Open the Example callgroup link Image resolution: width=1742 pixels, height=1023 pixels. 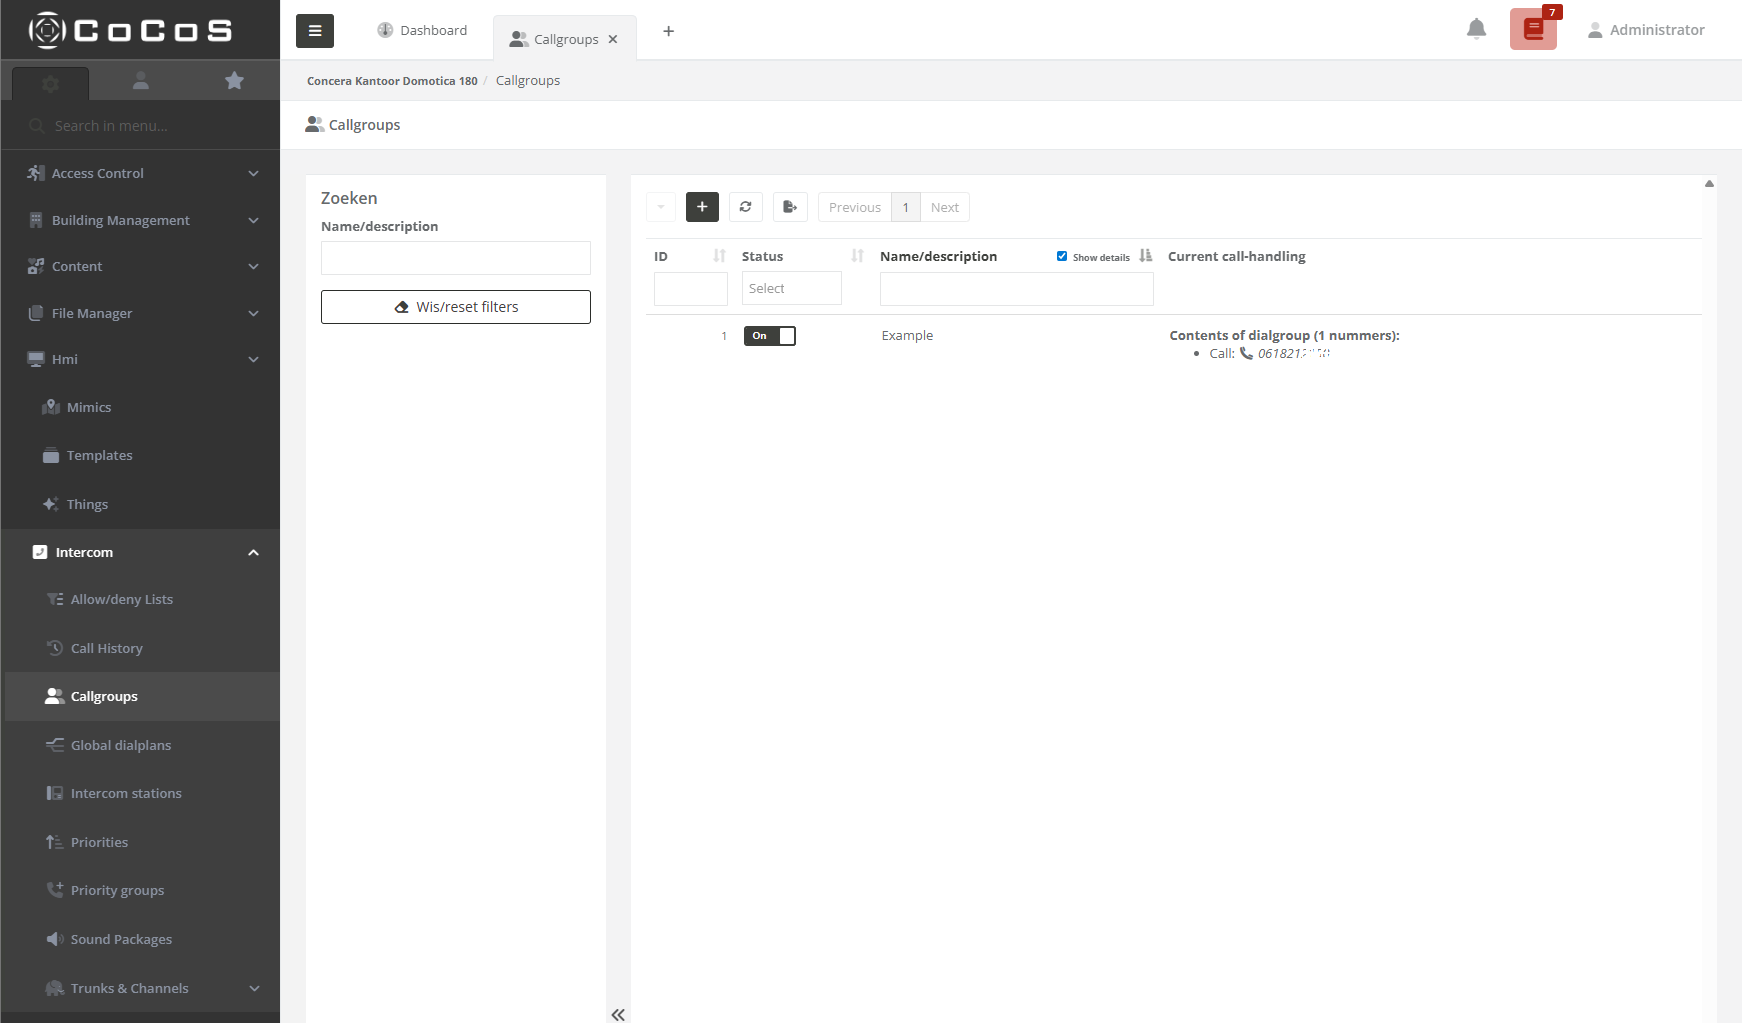pyautogui.click(x=907, y=336)
